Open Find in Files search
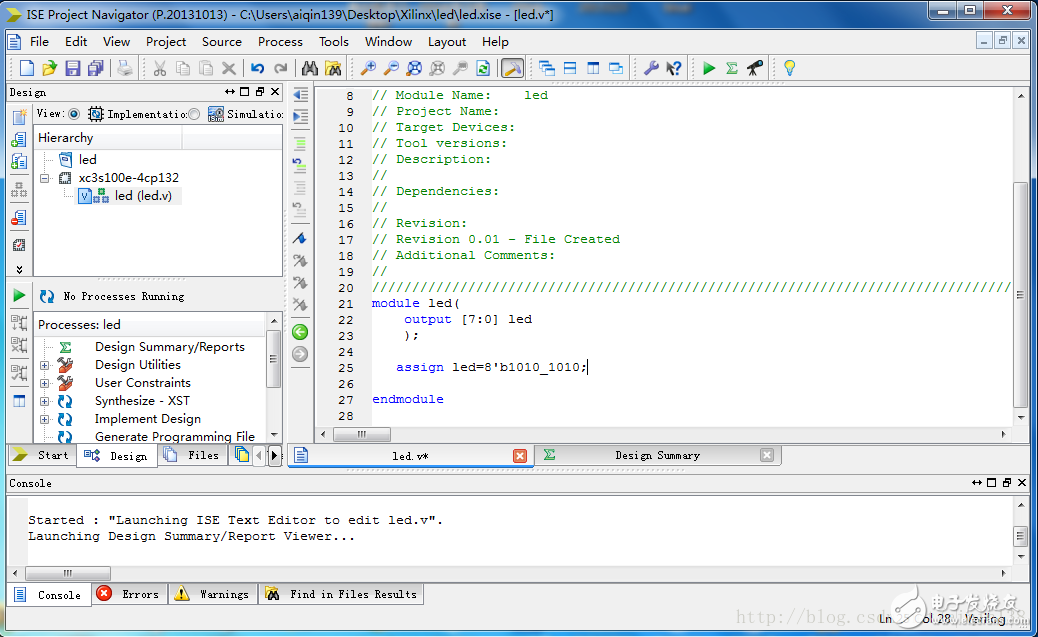 click(333, 67)
